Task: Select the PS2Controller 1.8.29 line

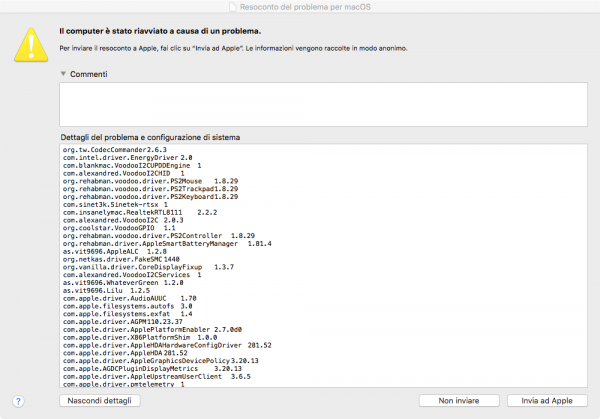Action: (x=159, y=236)
